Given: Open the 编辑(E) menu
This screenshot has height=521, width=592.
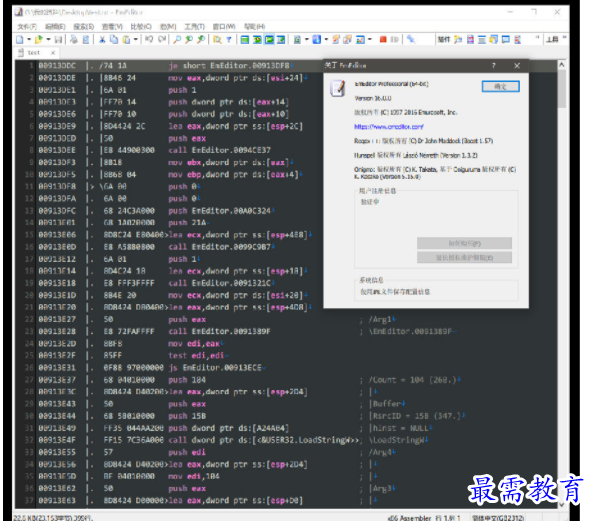Looking at the screenshot, I should click(x=55, y=26).
